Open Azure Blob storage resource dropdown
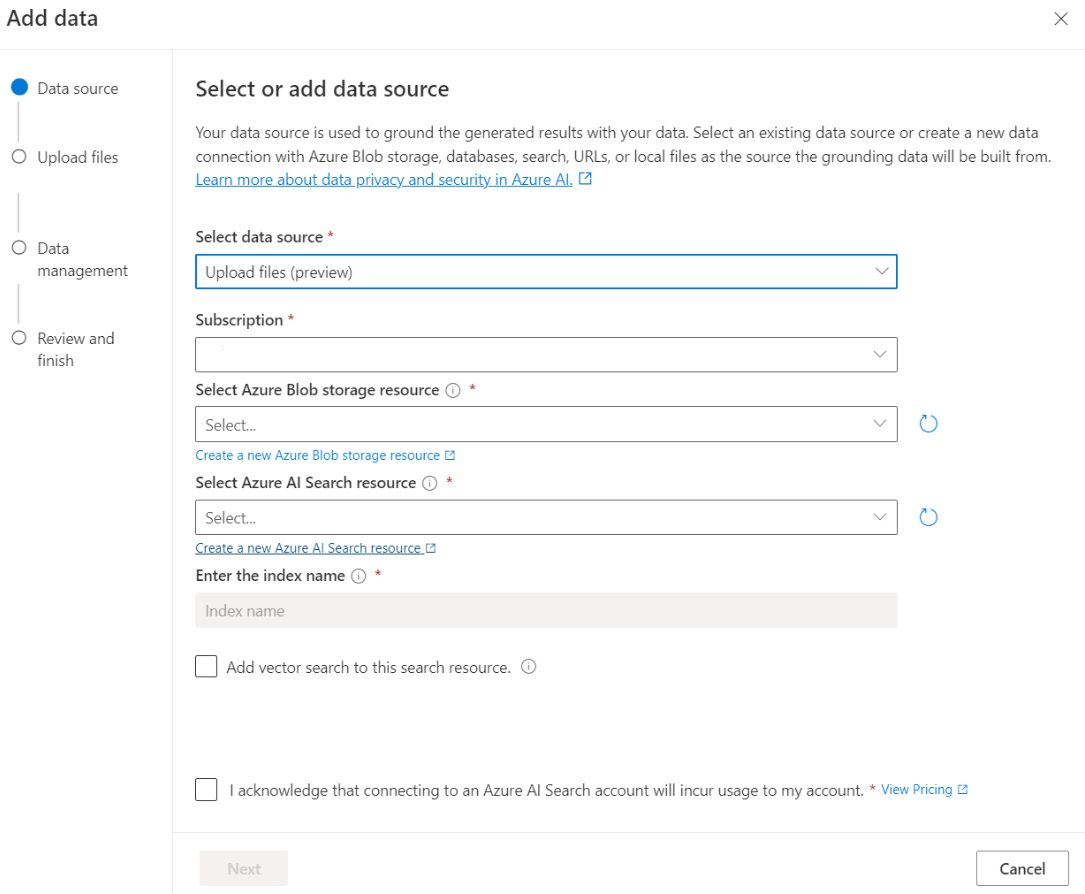The image size is (1085, 894). [546, 424]
